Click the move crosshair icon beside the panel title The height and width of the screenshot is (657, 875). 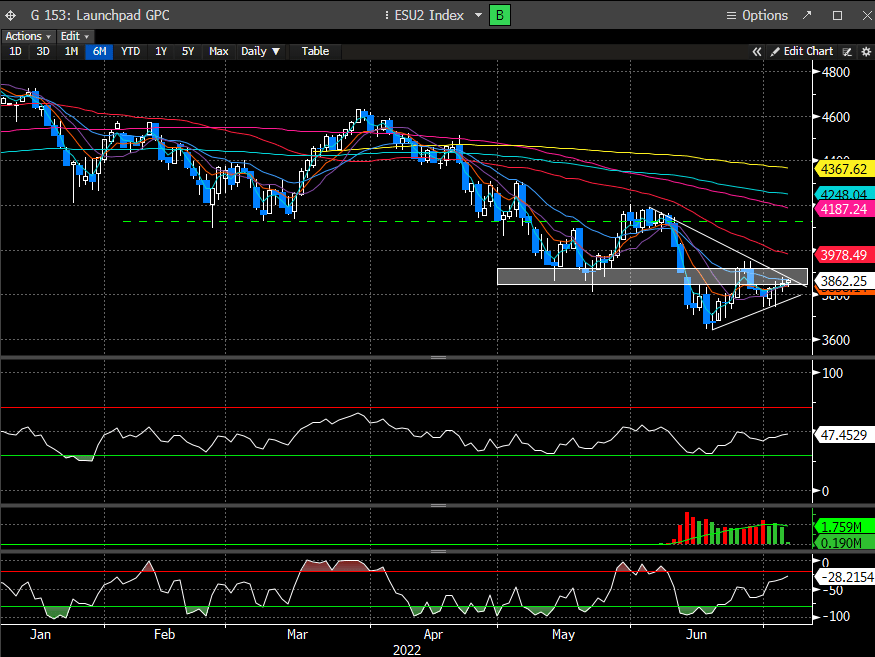(11, 15)
